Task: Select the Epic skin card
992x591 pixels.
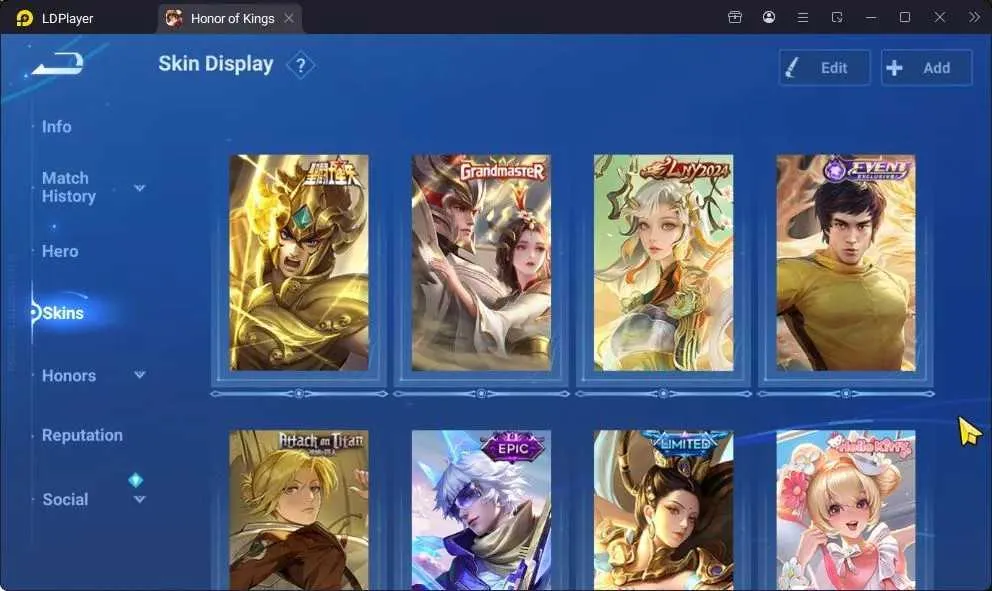Action: coord(481,511)
